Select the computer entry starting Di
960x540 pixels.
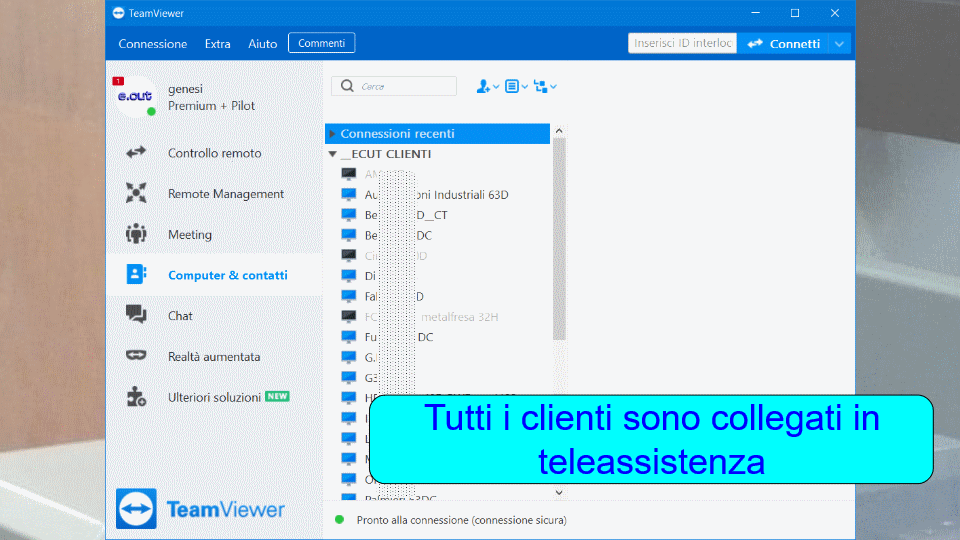tap(438, 276)
